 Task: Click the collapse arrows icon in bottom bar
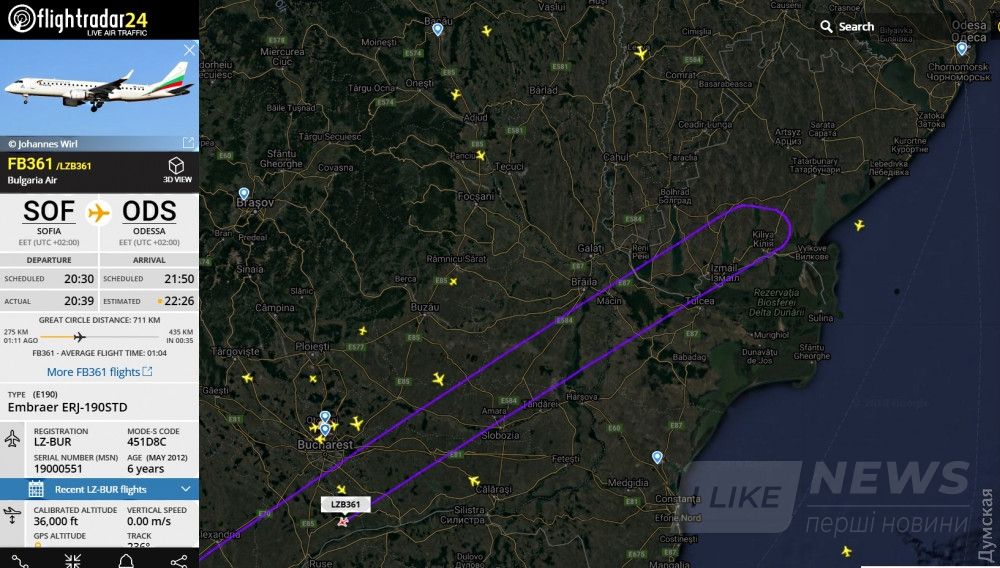coord(73,561)
